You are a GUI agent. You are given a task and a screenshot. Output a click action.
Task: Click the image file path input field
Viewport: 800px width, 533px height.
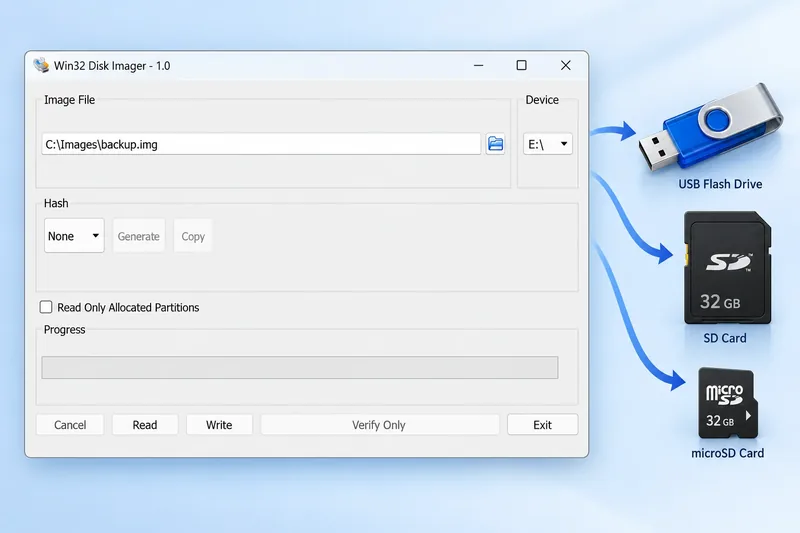click(x=261, y=144)
